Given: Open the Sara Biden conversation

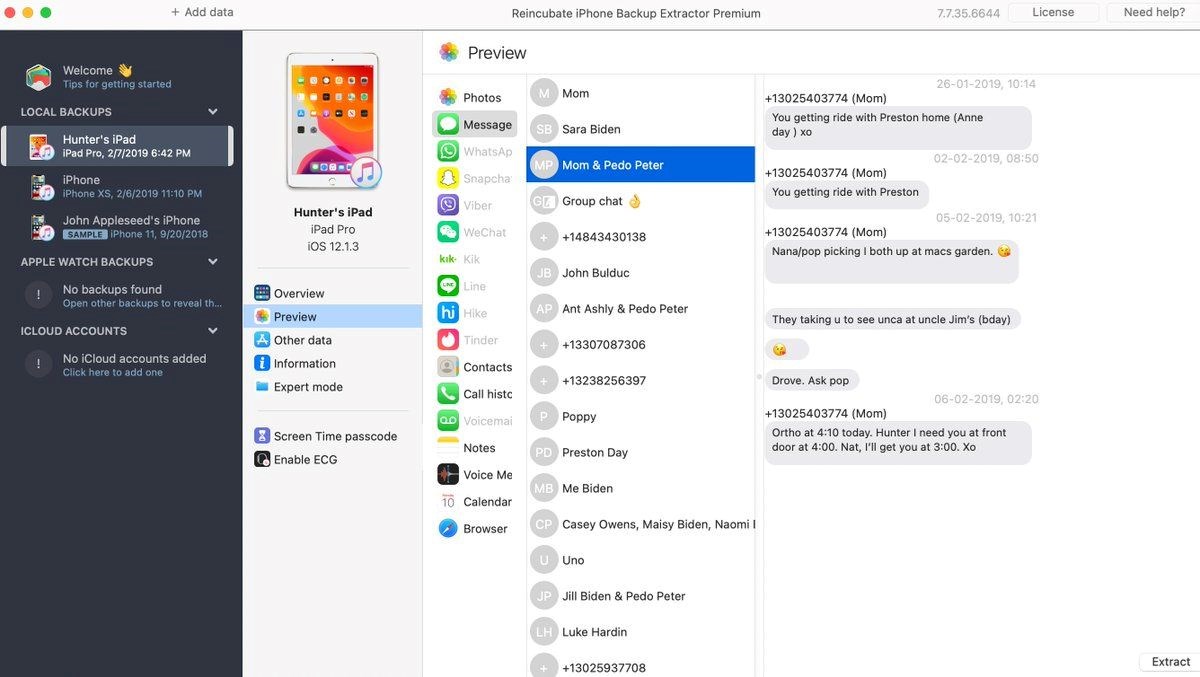Looking at the screenshot, I should (x=641, y=129).
